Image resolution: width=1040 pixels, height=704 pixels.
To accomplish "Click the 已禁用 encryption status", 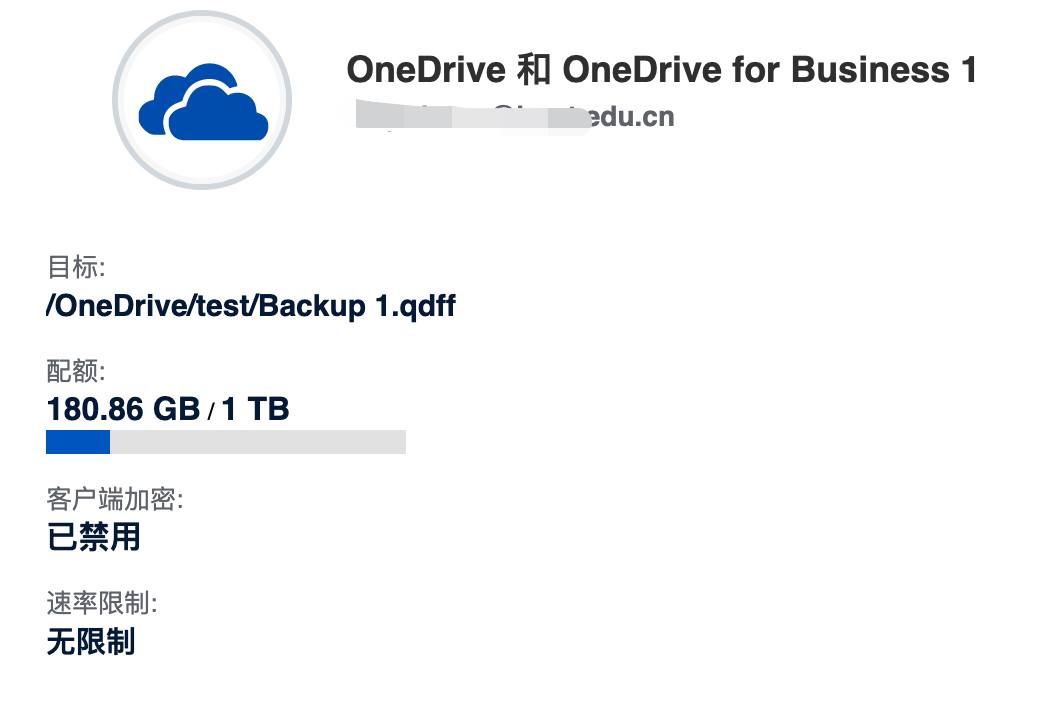I will click(x=94, y=537).
